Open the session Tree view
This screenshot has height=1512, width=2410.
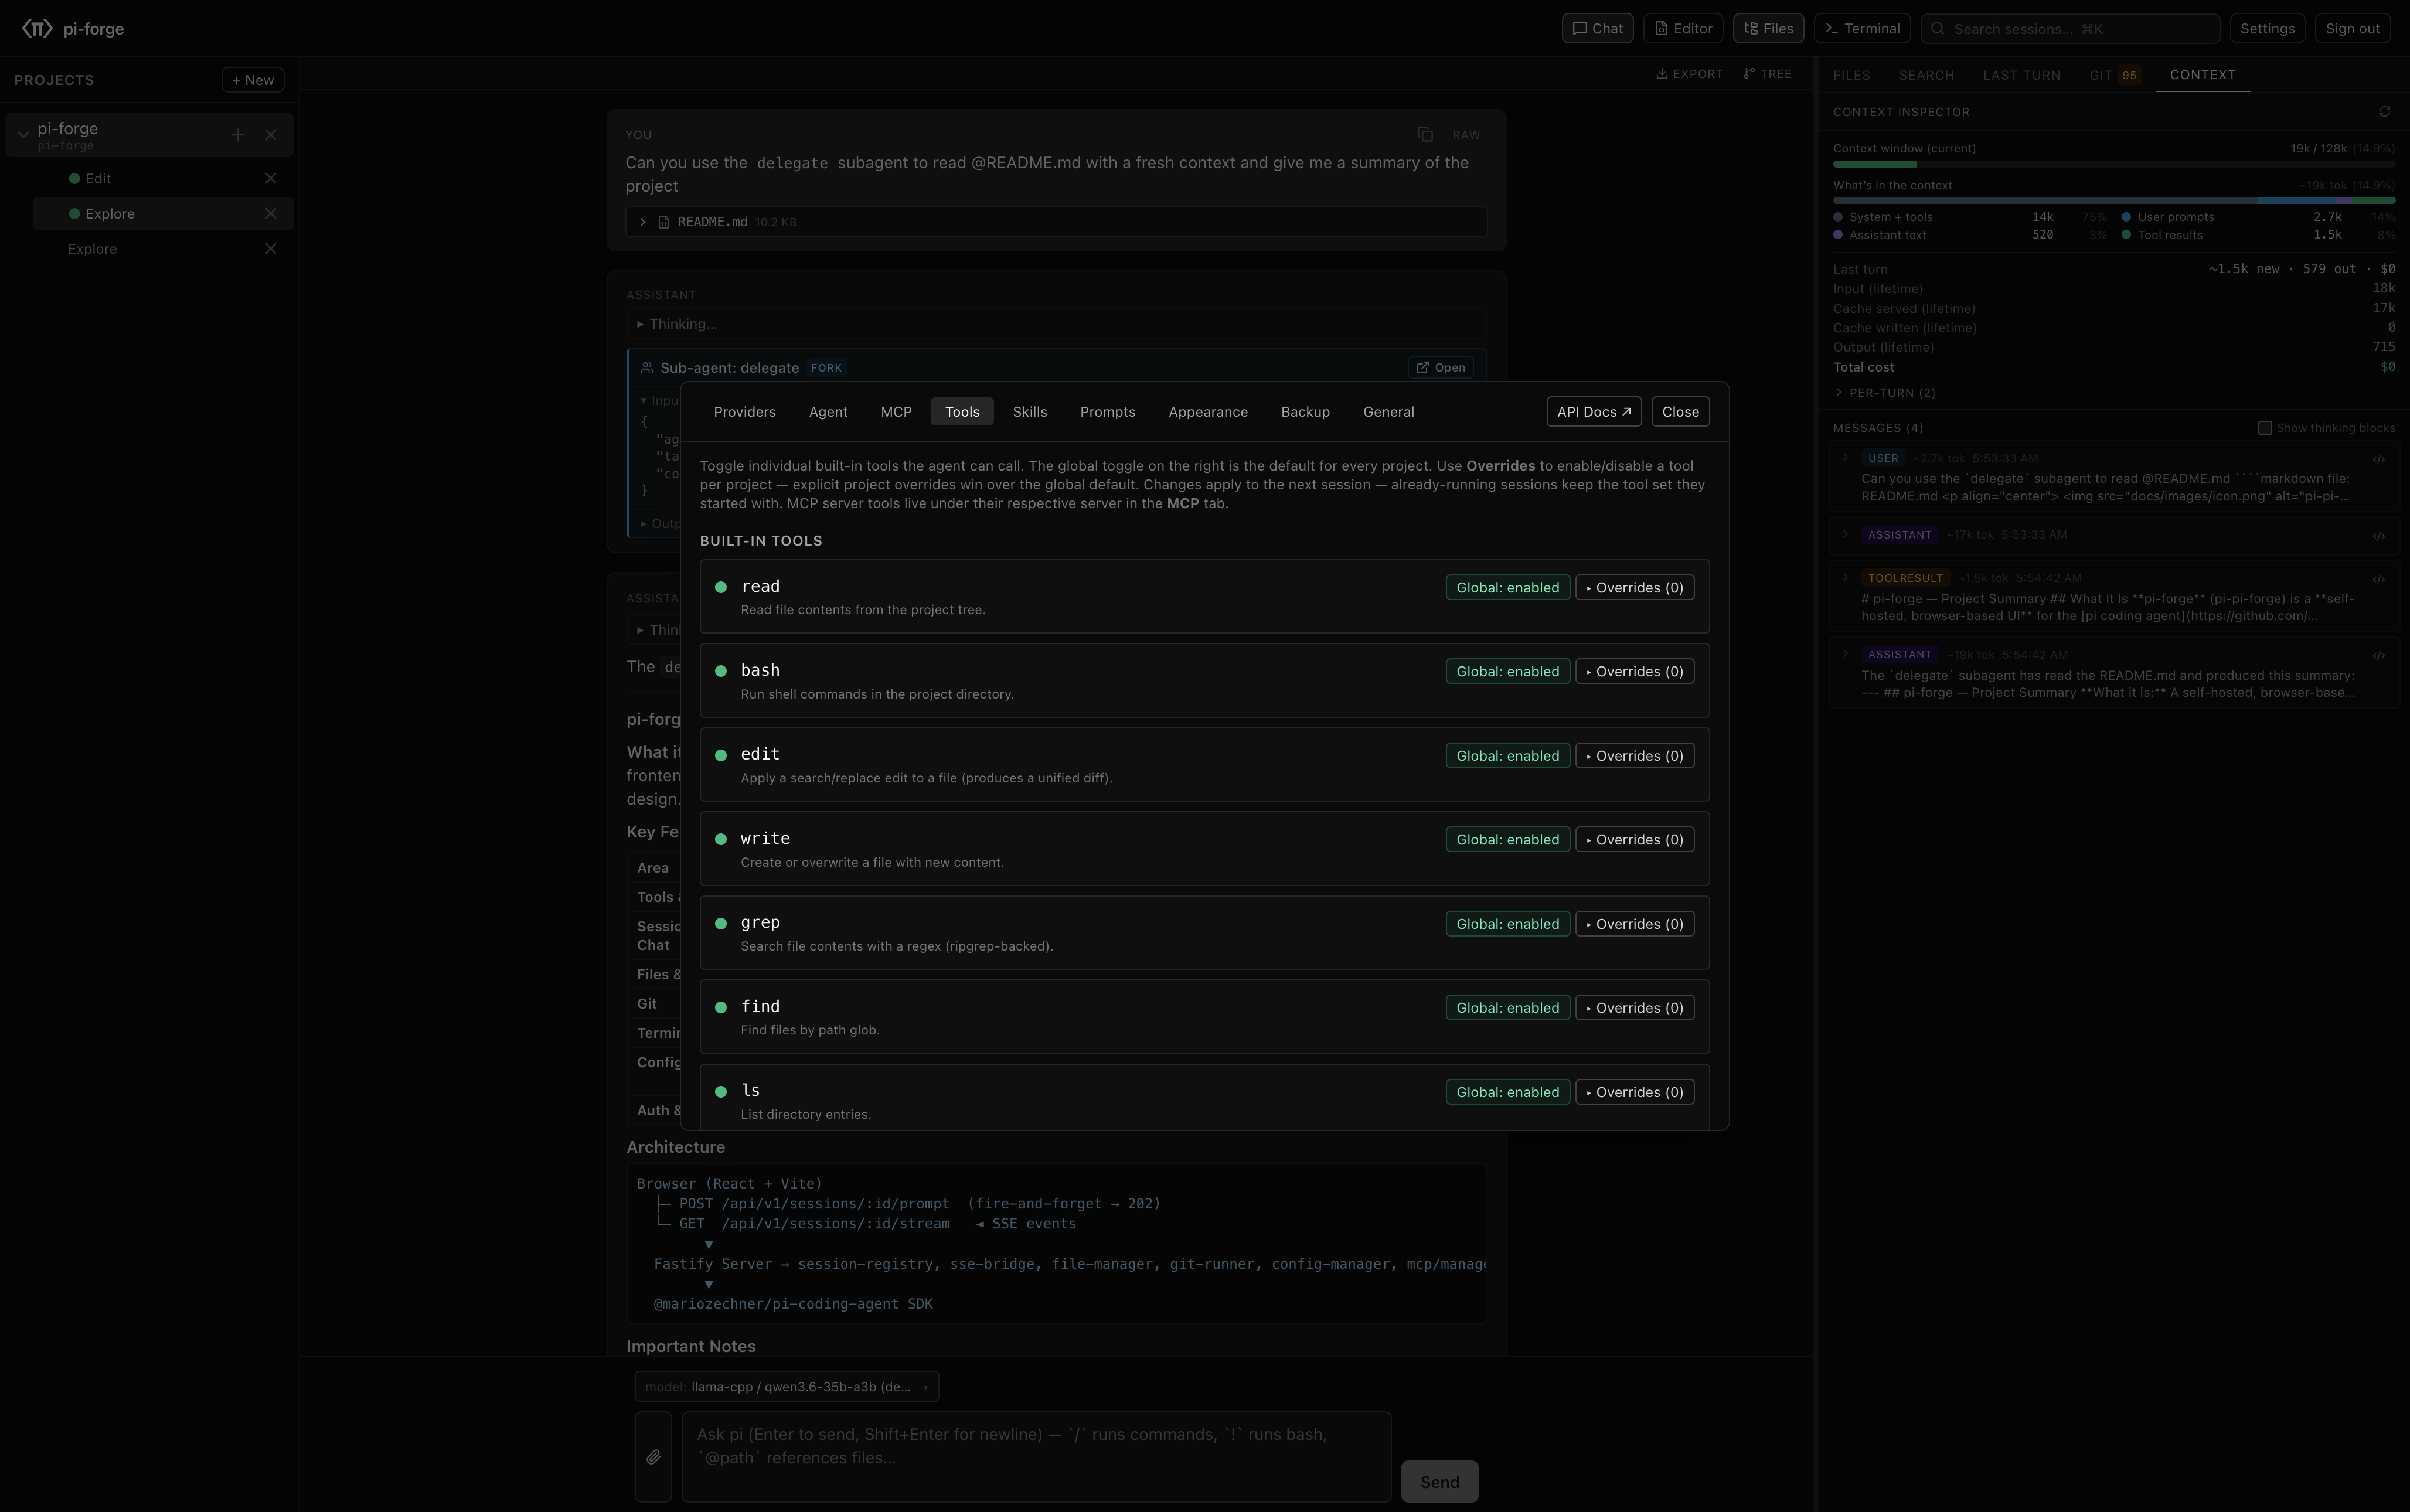point(1768,74)
